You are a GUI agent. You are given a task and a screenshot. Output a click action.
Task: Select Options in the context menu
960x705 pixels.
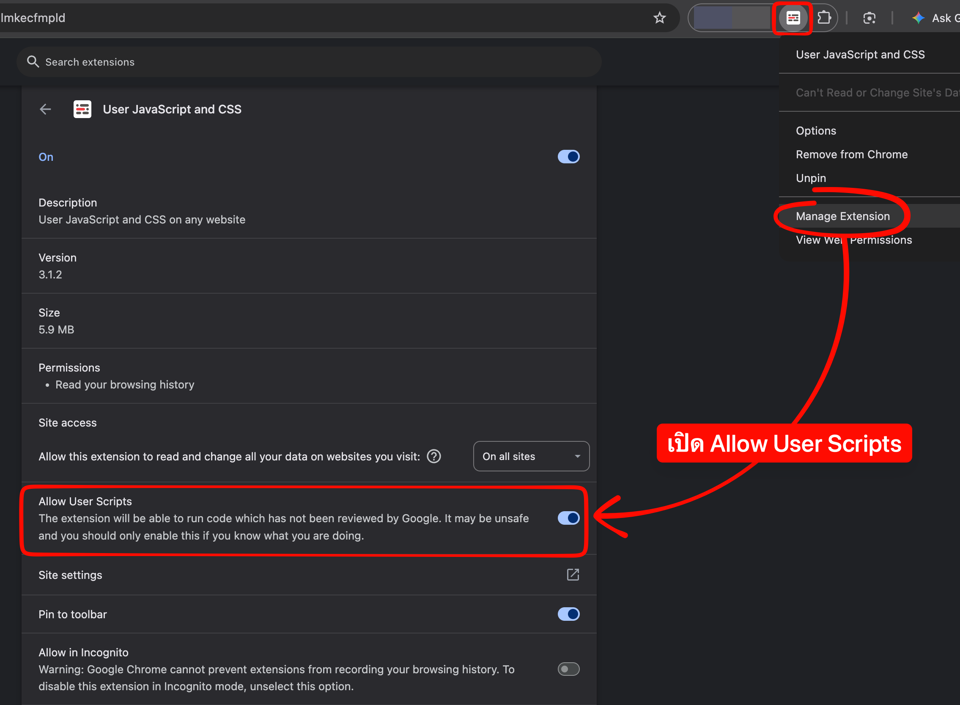click(816, 131)
